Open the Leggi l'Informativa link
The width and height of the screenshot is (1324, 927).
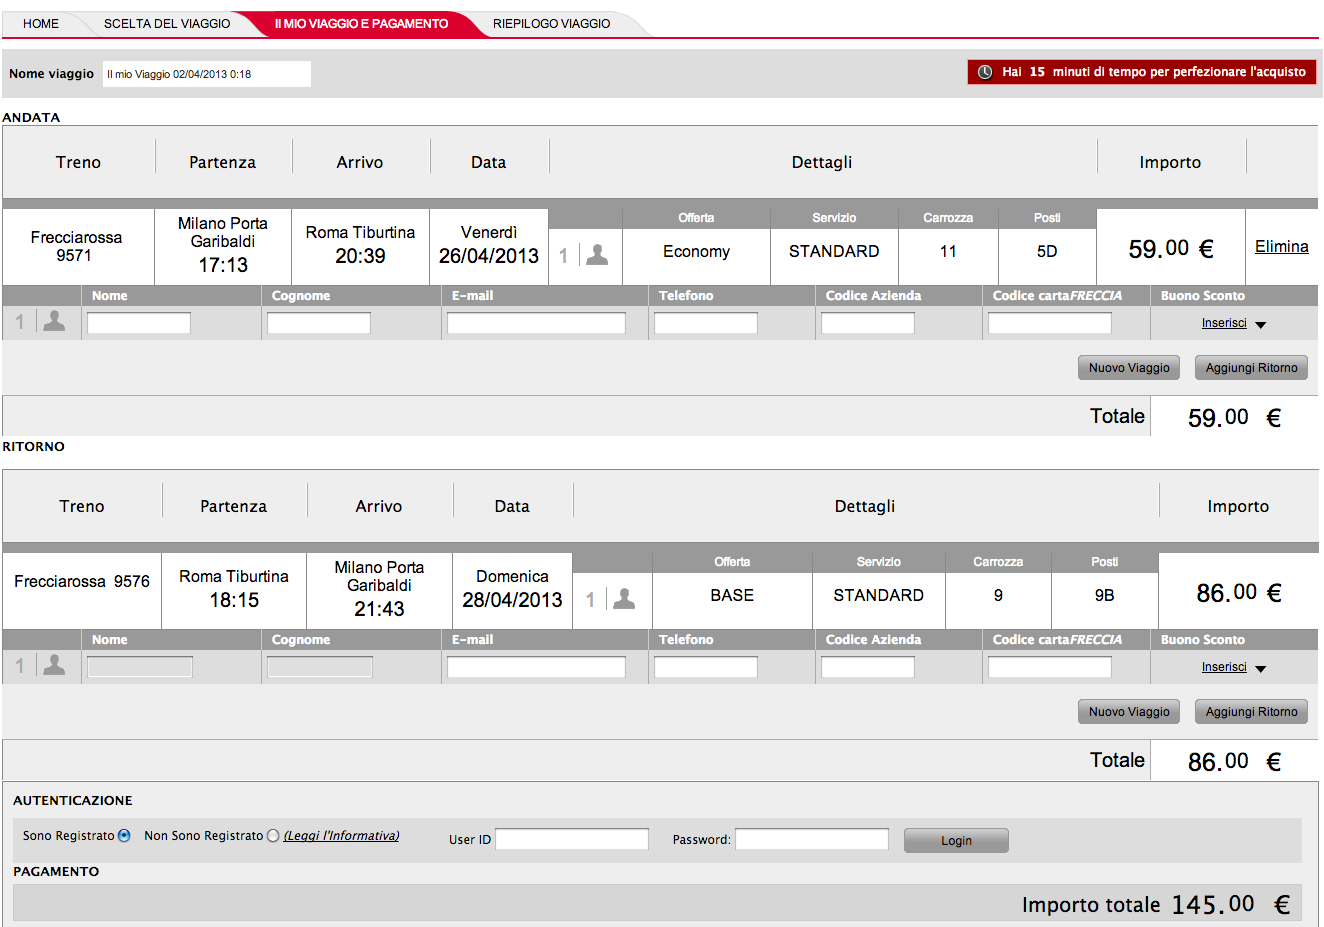click(x=341, y=836)
